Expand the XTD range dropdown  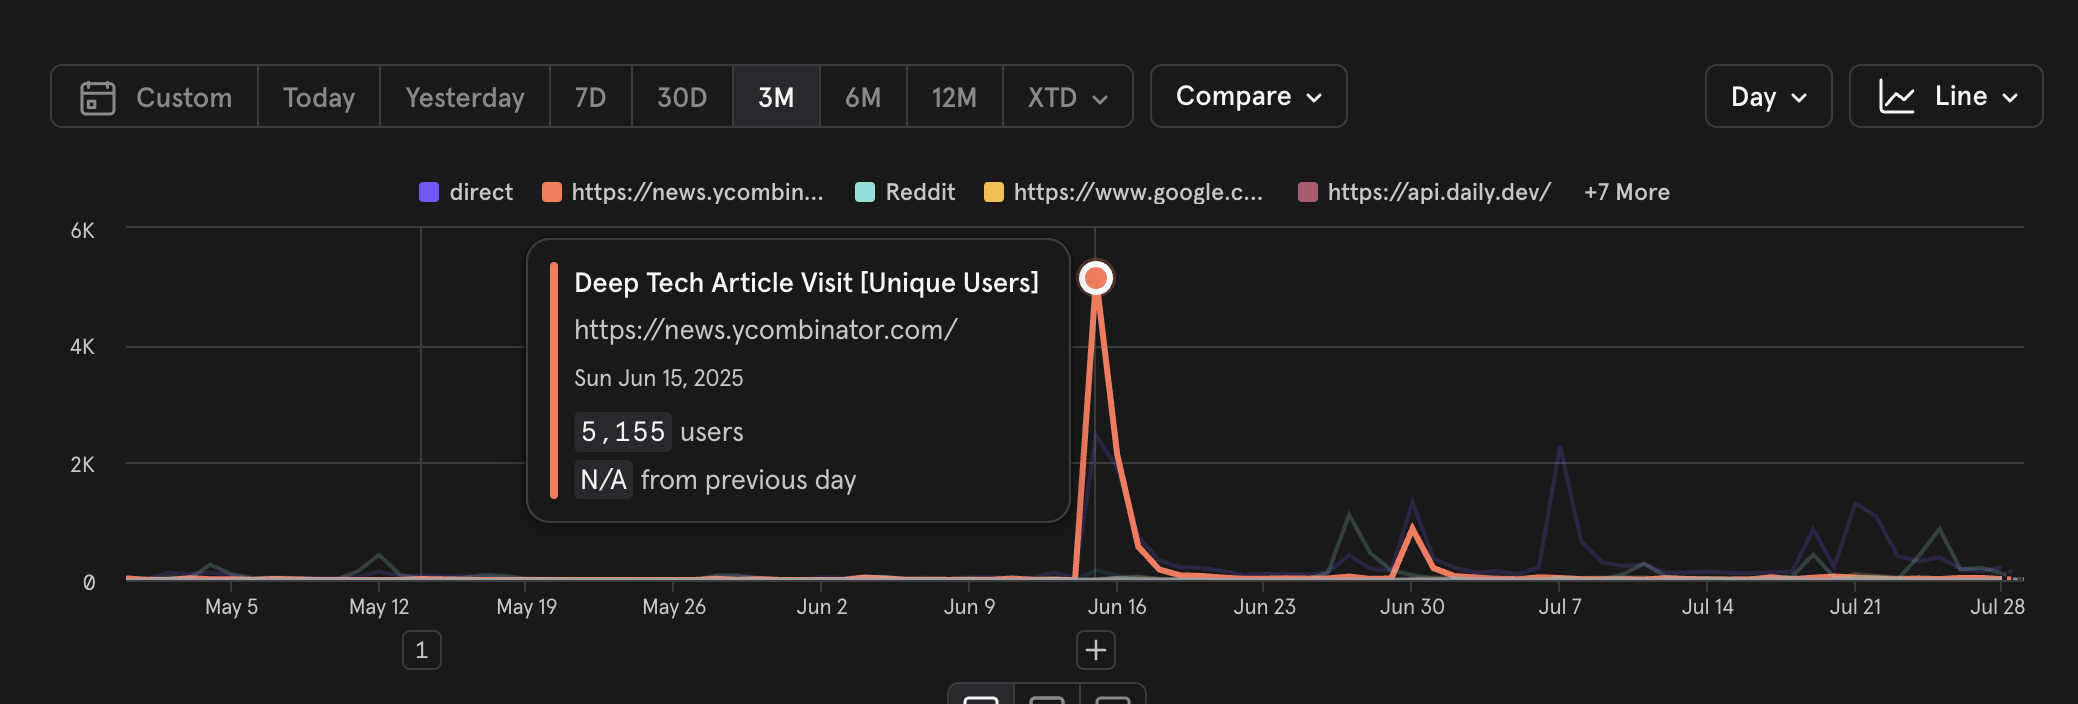(x=1067, y=97)
